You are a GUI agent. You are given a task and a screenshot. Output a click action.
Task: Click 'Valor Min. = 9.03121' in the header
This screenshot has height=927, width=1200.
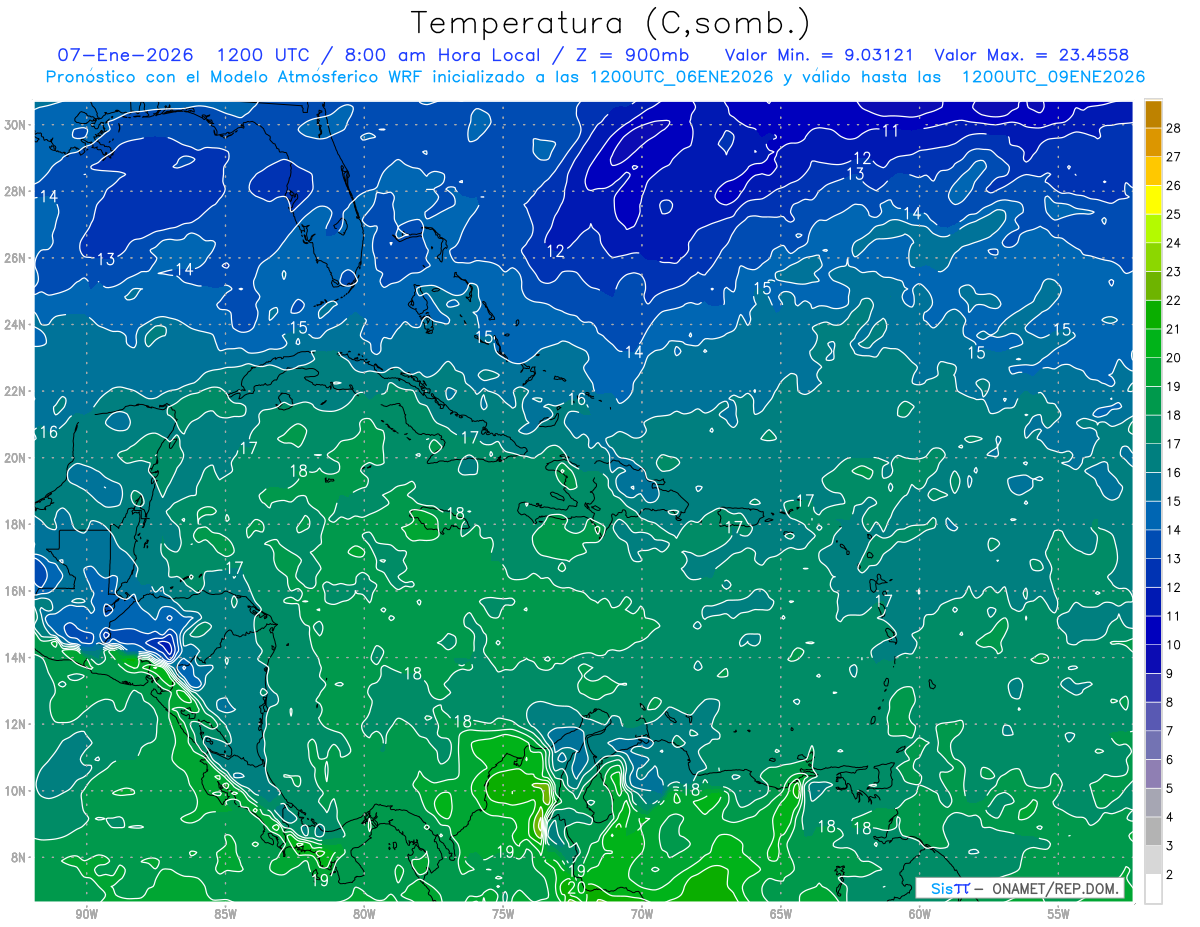point(818,55)
